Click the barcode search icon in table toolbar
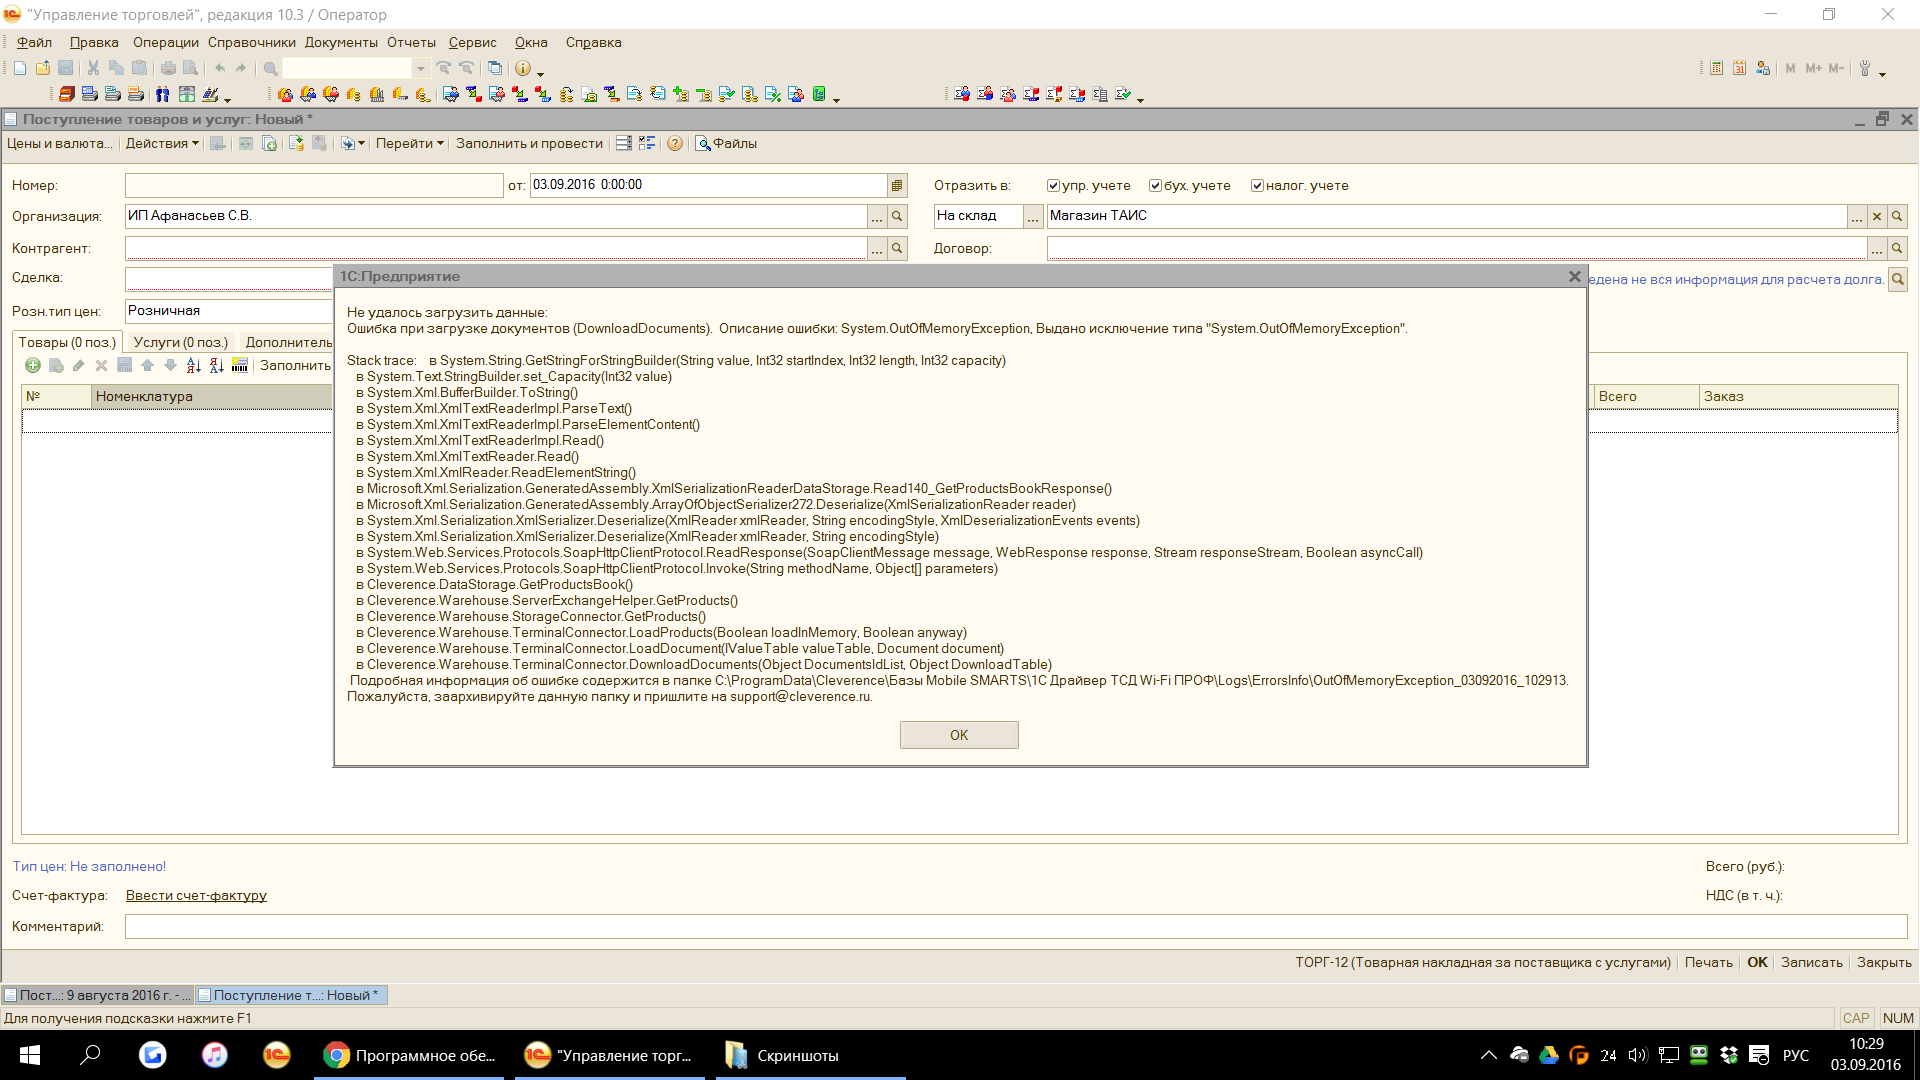Screen dimensions: 1920x1080 pos(240,365)
